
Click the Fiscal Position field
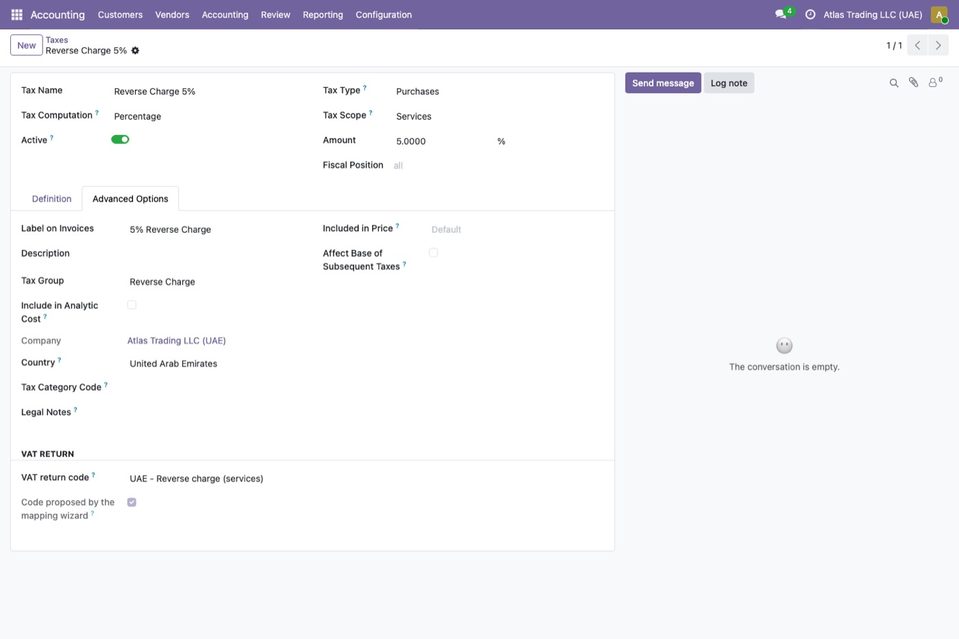tap(497, 166)
